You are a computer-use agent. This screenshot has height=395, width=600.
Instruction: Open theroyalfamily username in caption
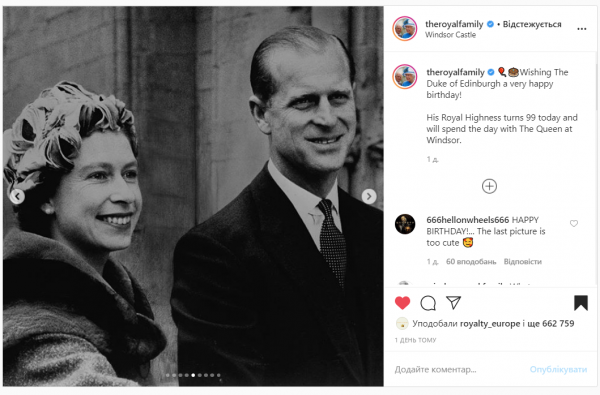pos(455,72)
